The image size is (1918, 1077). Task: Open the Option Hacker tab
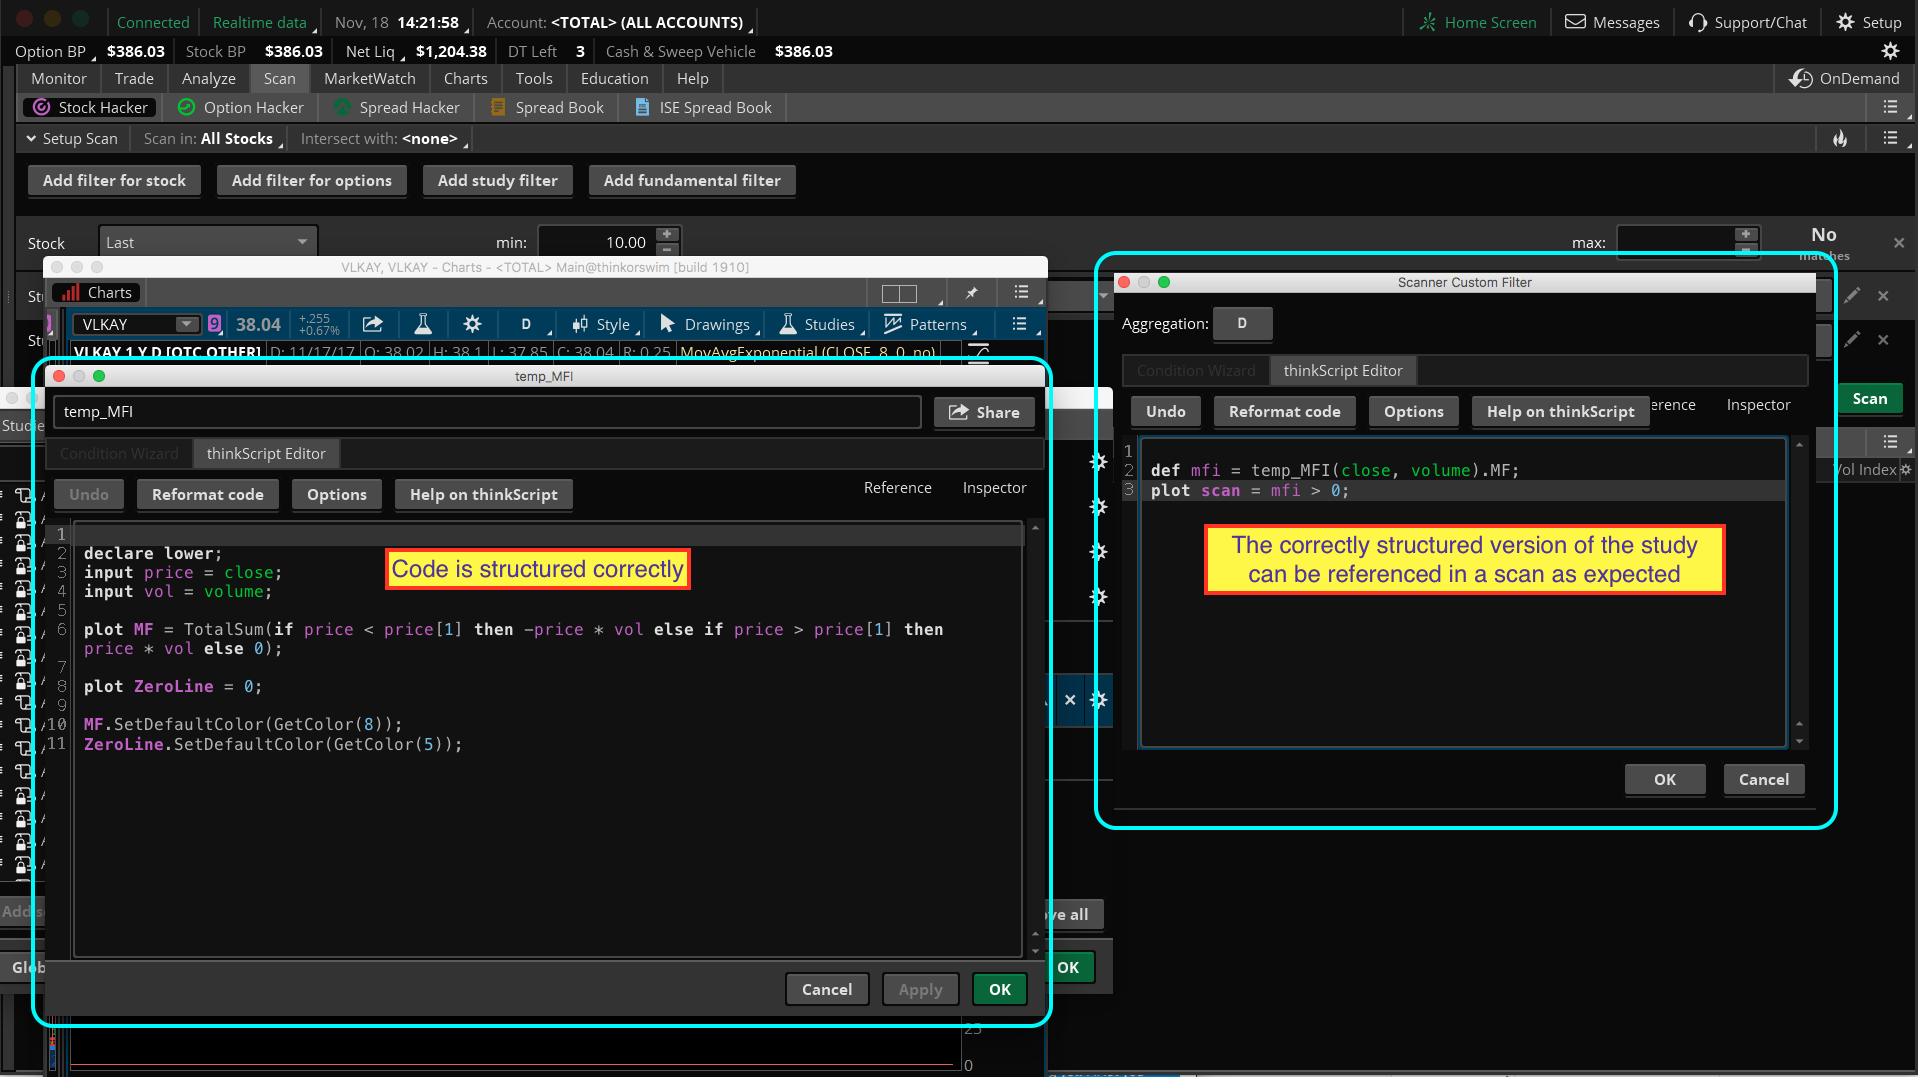coord(240,107)
